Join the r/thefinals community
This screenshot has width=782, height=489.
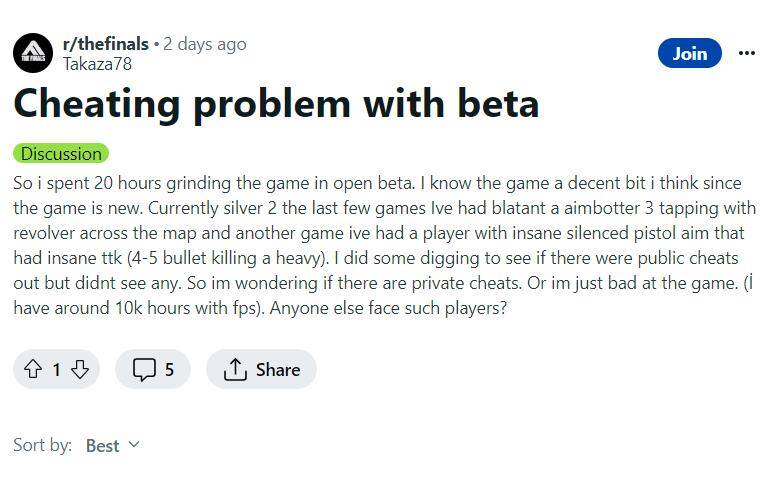click(x=689, y=53)
